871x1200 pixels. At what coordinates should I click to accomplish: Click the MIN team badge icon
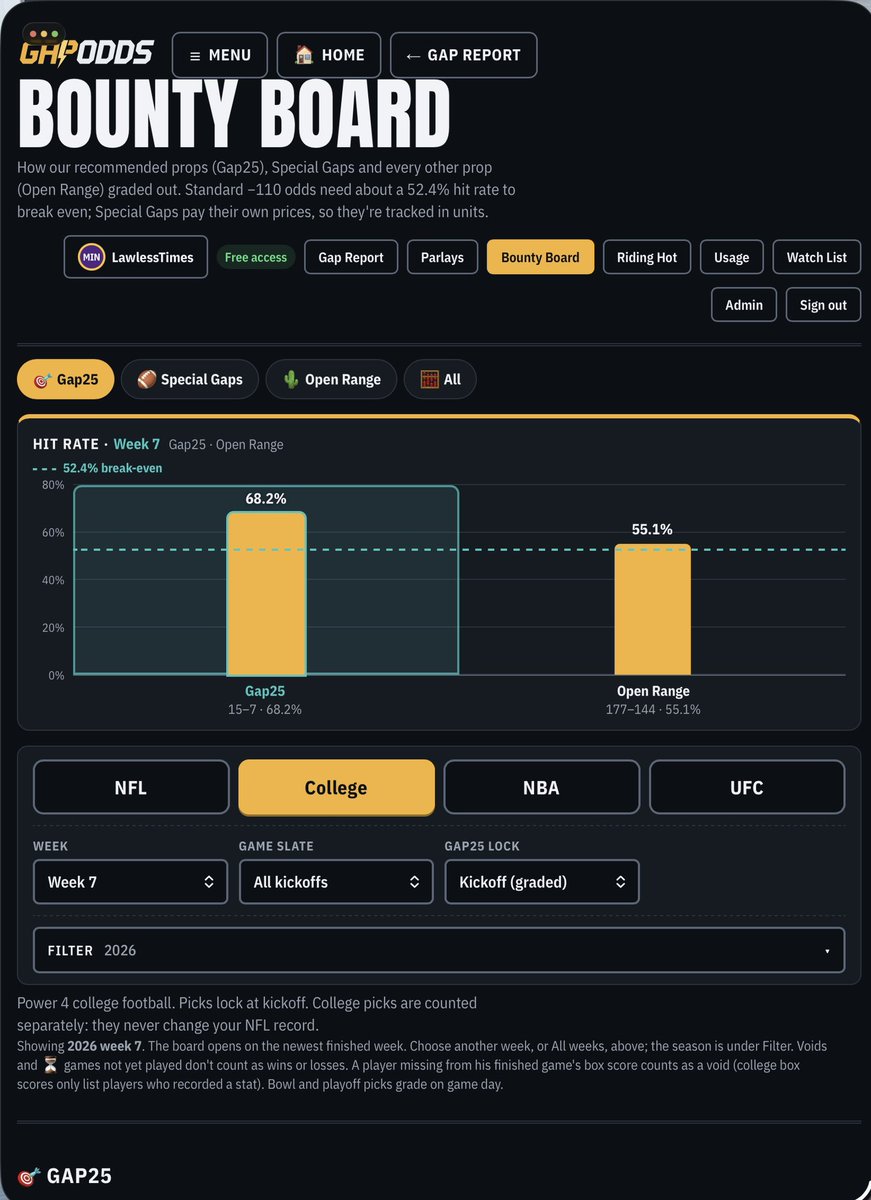92,257
